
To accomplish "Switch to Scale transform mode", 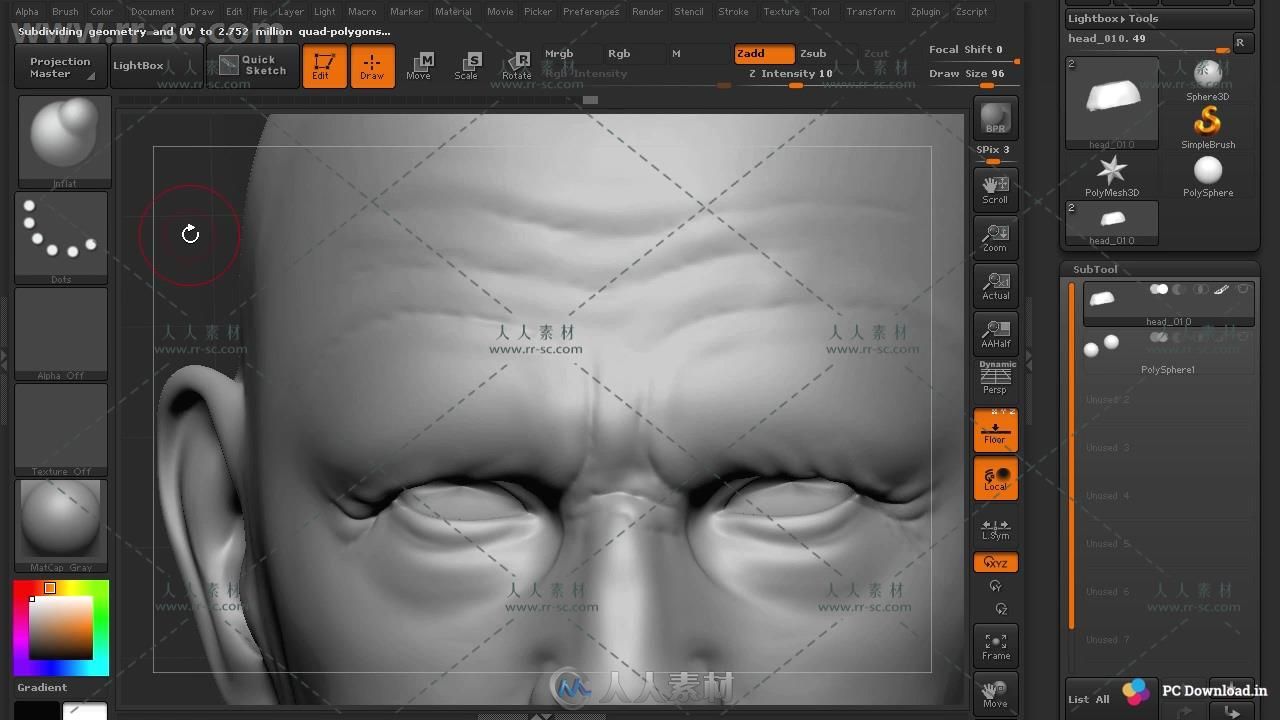I will [x=467, y=66].
